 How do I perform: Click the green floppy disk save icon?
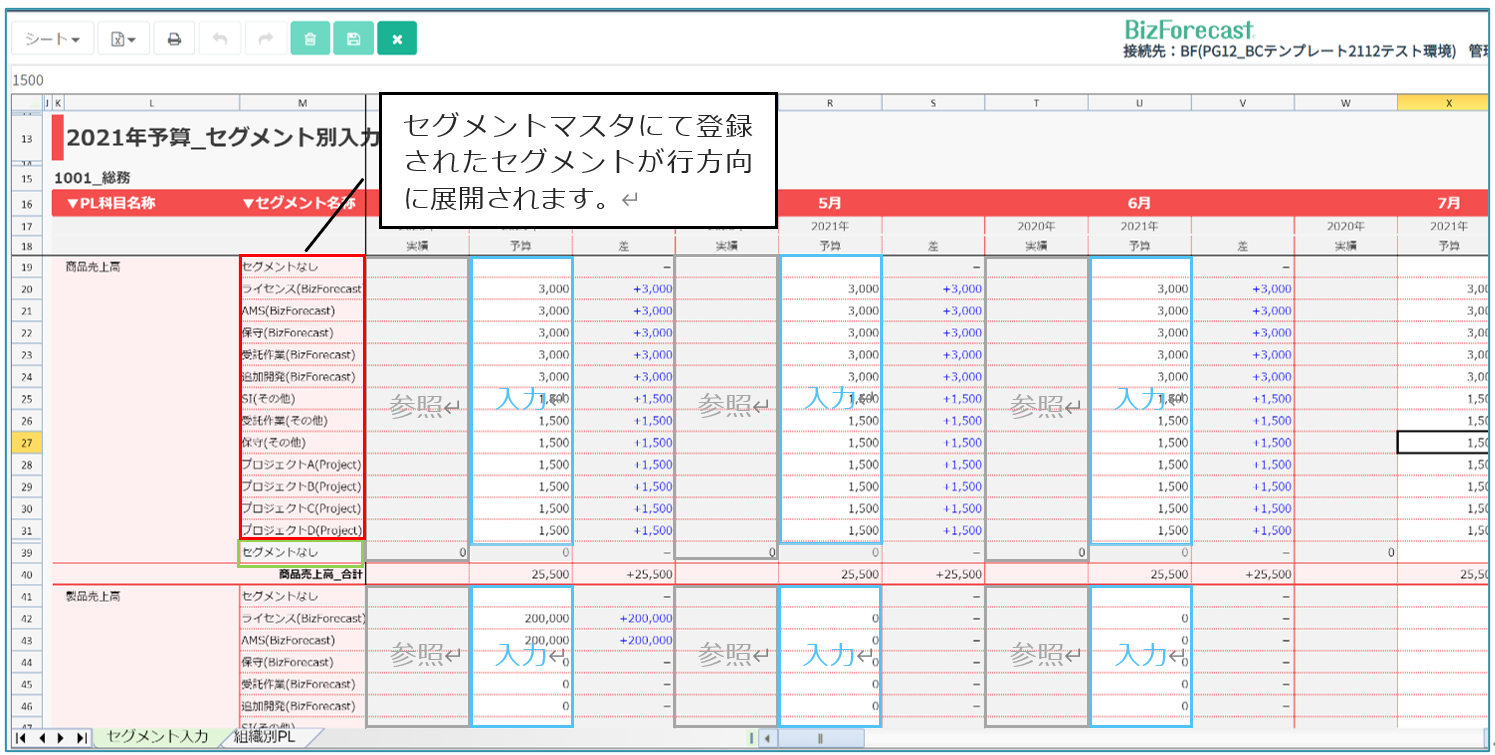coord(353,39)
